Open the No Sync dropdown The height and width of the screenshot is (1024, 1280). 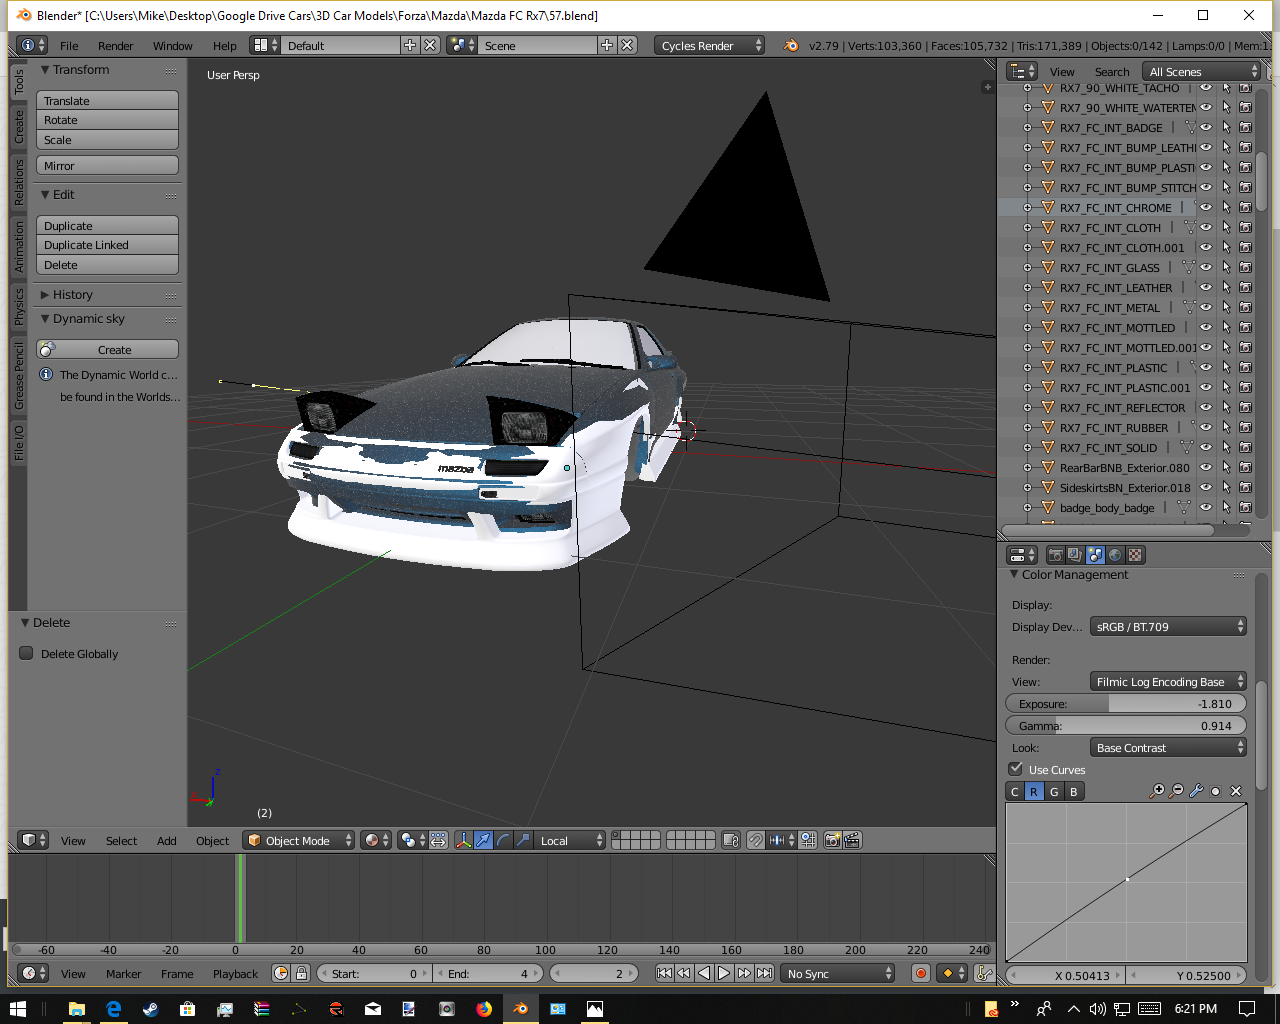(838, 973)
